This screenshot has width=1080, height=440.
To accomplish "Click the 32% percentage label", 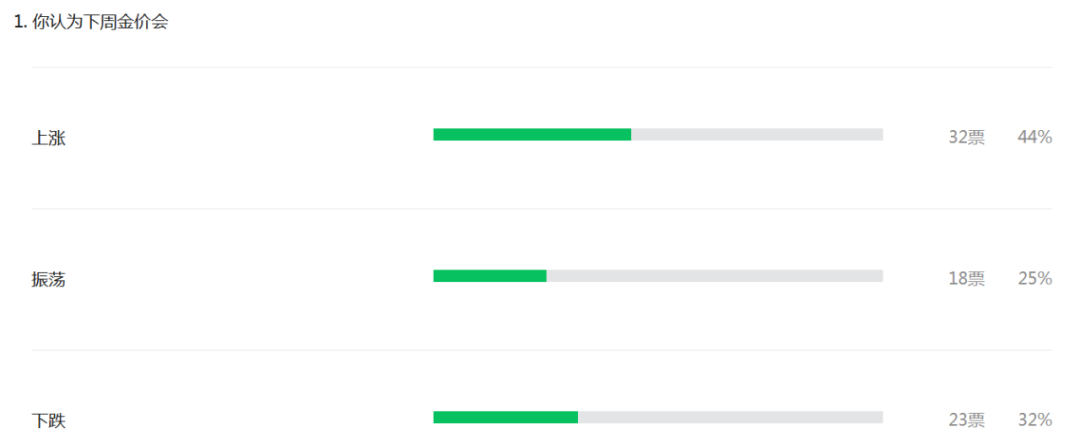I will (1035, 420).
